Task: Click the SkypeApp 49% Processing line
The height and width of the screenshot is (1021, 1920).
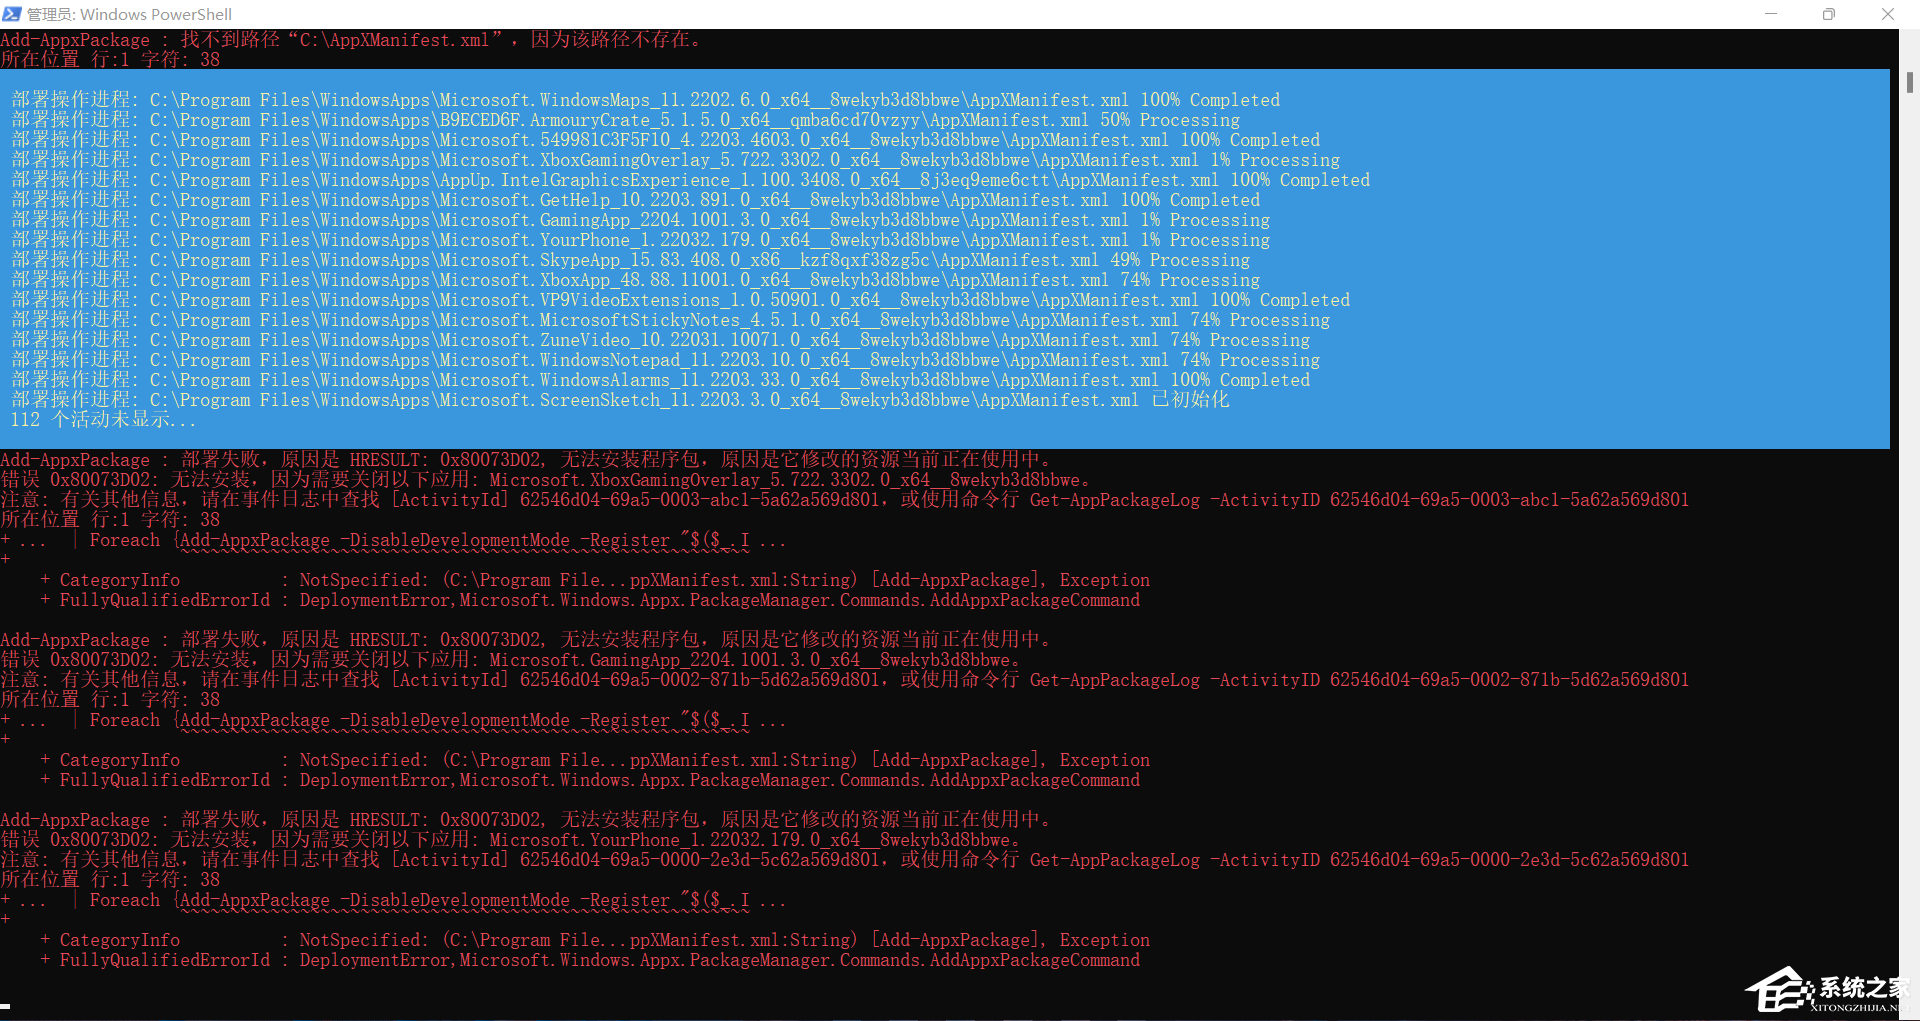Action: [631, 260]
